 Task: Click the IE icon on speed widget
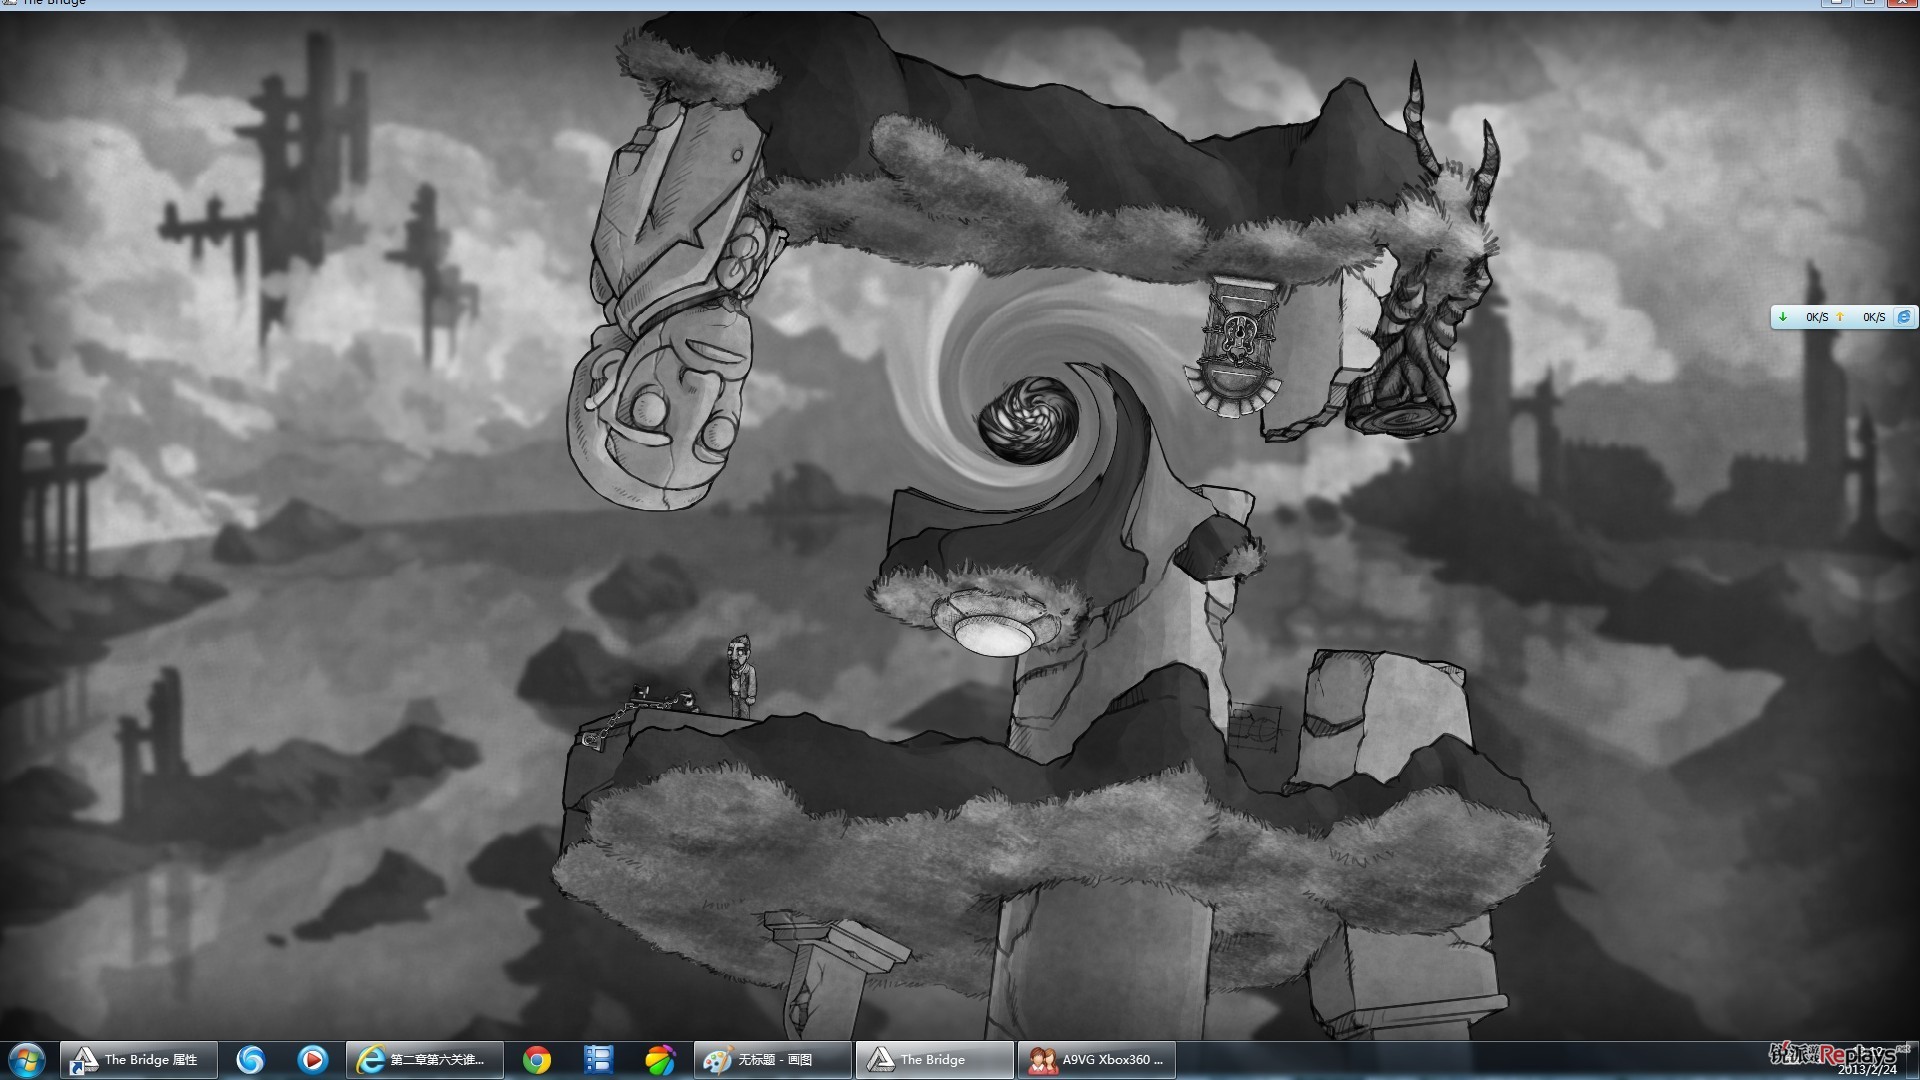[1904, 317]
